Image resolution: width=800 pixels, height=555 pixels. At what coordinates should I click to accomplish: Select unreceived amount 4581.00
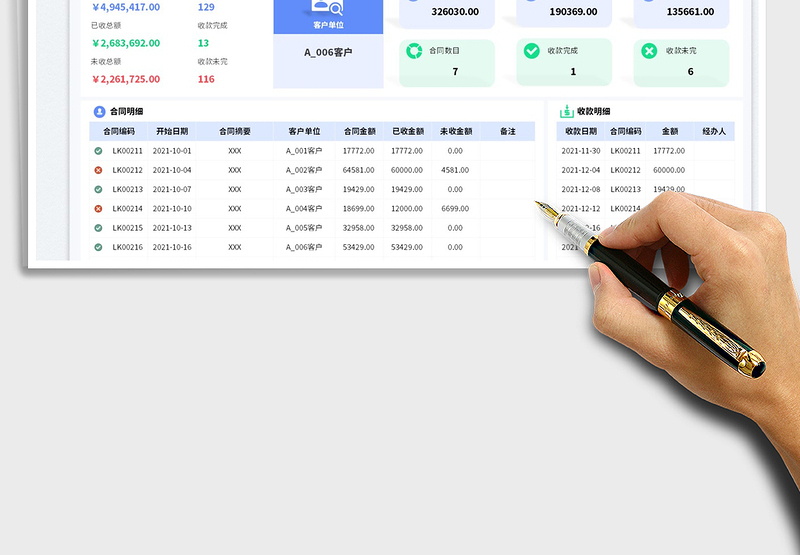(455, 170)
